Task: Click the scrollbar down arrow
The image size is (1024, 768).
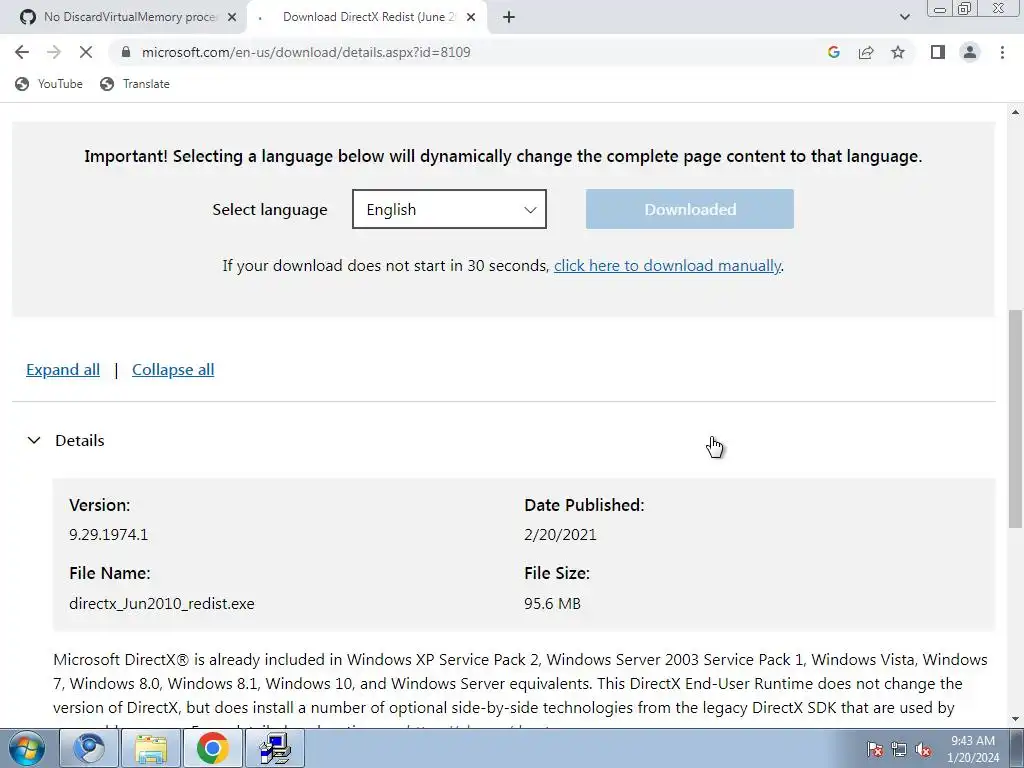Action: [1016, 719]
